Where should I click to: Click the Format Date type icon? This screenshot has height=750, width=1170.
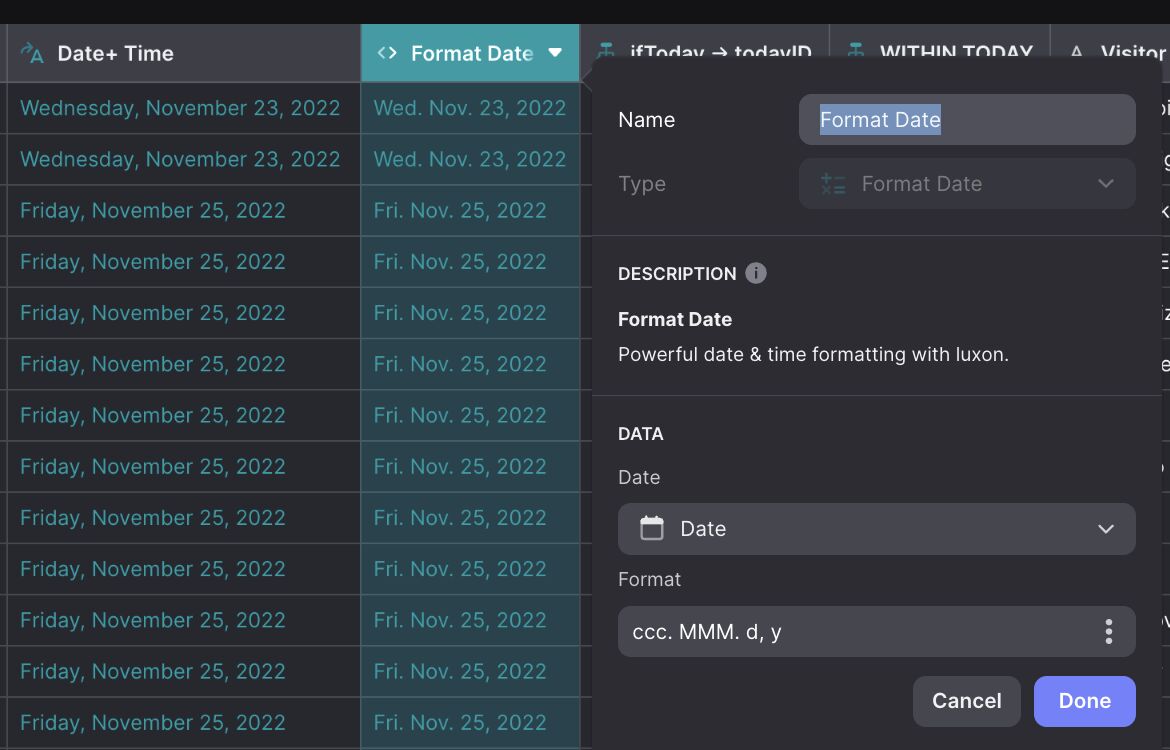click(833, 184)
